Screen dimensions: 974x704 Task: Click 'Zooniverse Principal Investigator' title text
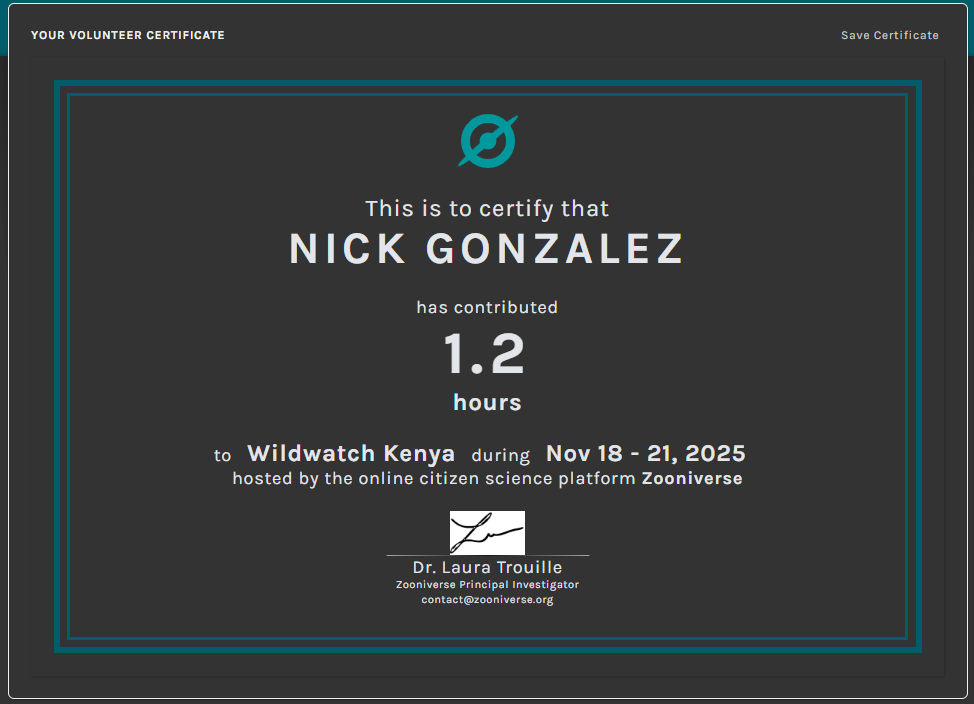click(x=487, y=585)
